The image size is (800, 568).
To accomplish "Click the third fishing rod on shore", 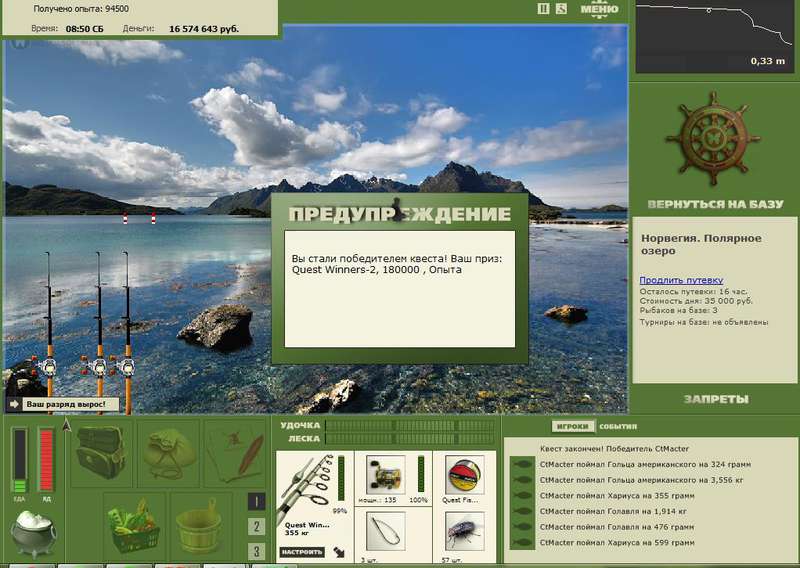I will click(127, 332).
